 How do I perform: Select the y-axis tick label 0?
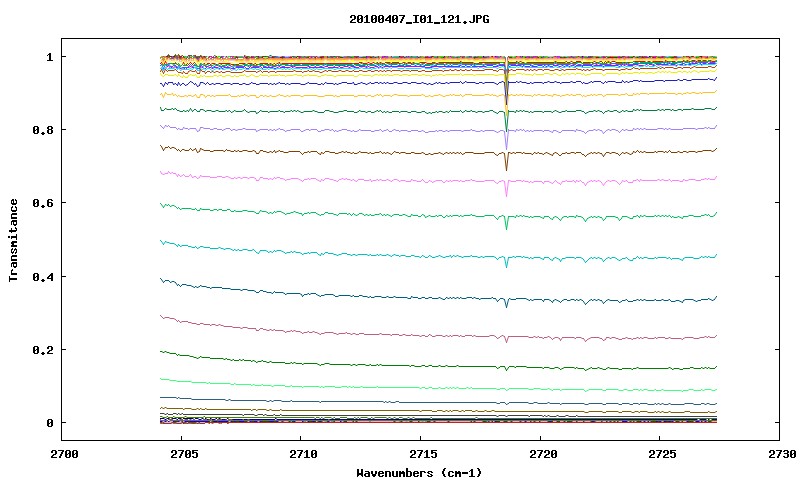[x=50, y=423]
